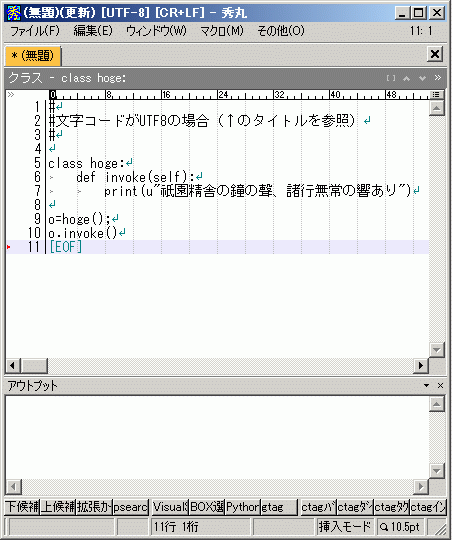Click the editor vertical scrollbar down arrow

pos(436,350)
